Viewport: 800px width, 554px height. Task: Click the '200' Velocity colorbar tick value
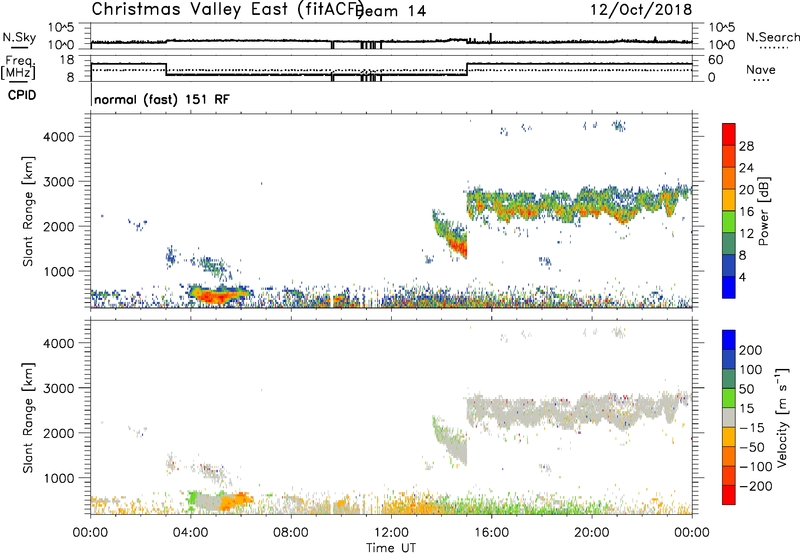(x=751, y=350)
